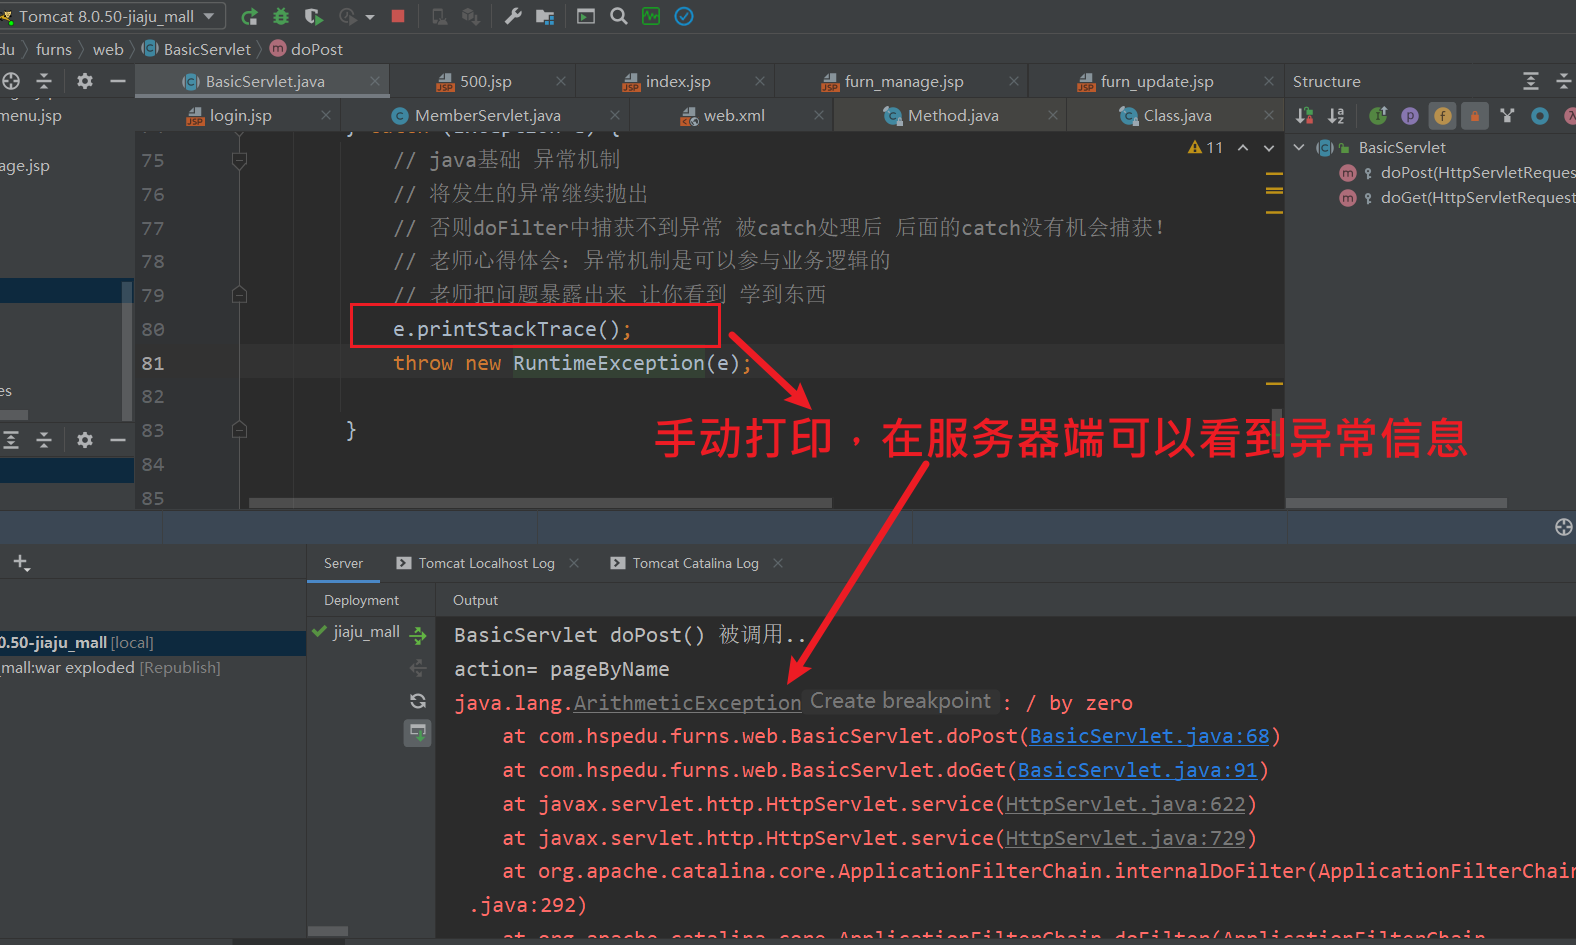Screen dimensions: 1576x945
Task: Select doGet method in Structure tree
Action: pyautogui.click(x=1457, y=197)
